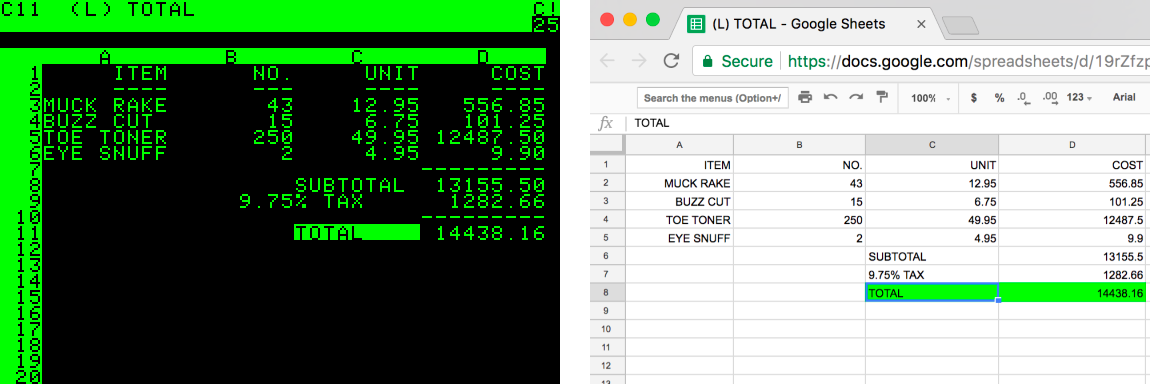Select column A header in Sheets
This screenshot has height=384, width=1150.
[x=679, y=145]
